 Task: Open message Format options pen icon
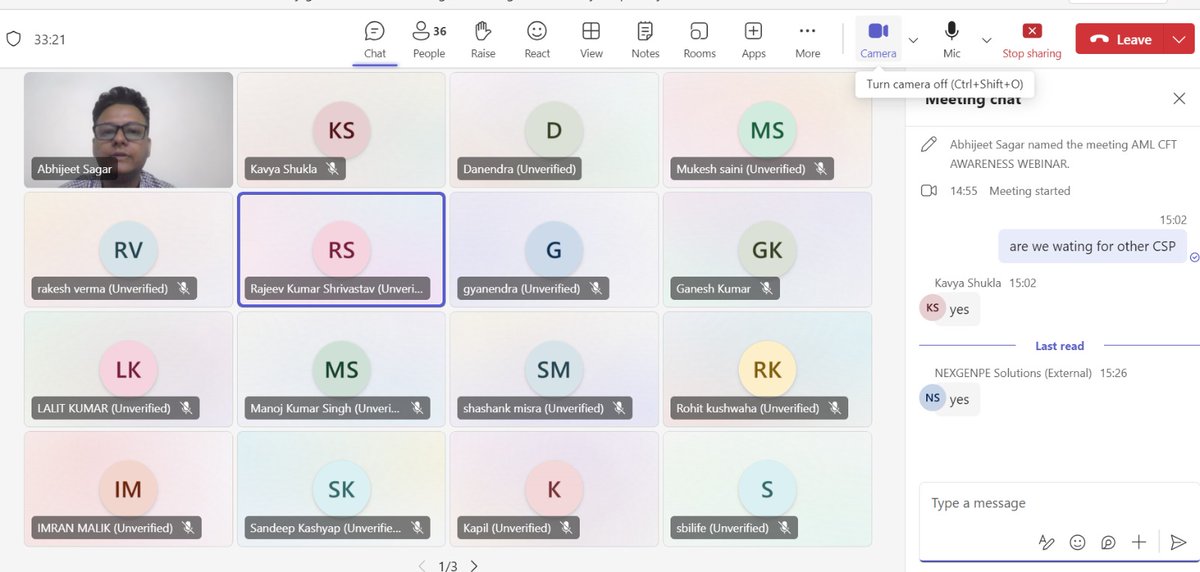pos(1046,542)
